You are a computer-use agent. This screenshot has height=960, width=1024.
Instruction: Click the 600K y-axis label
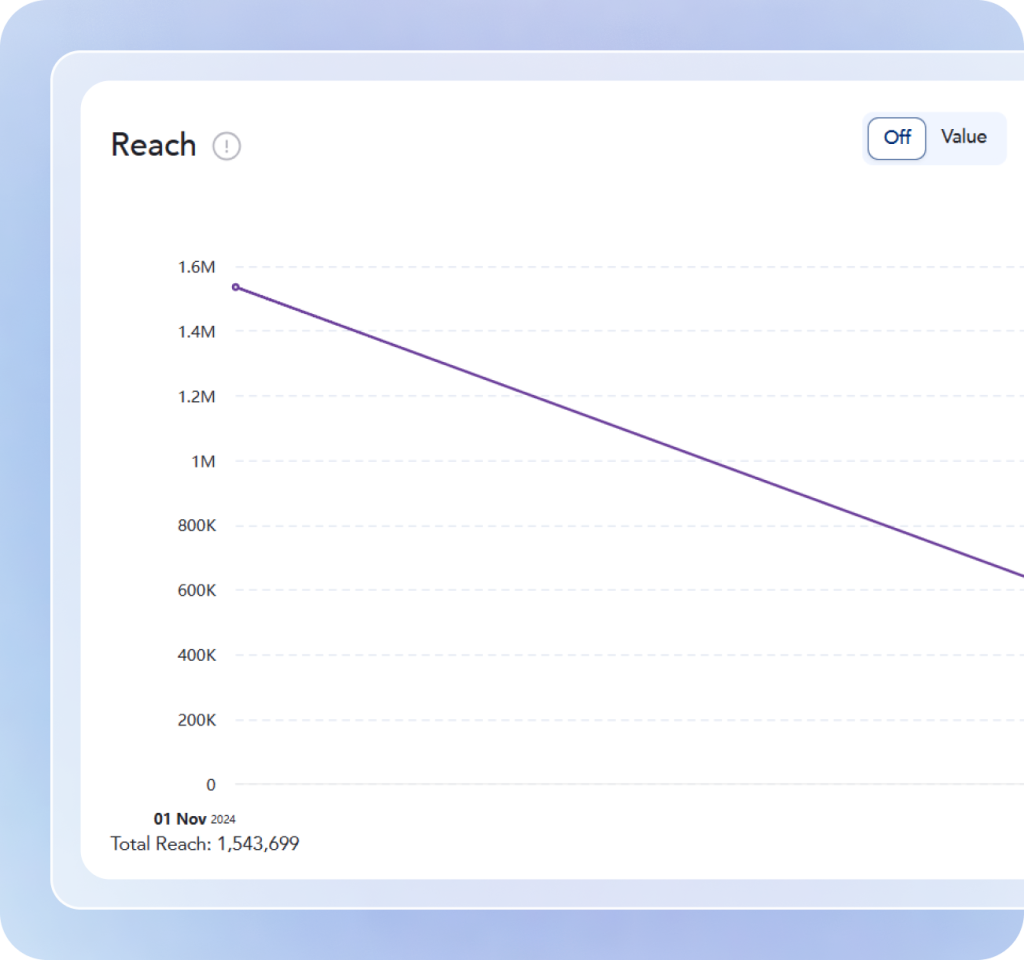[x=197, y=591]
